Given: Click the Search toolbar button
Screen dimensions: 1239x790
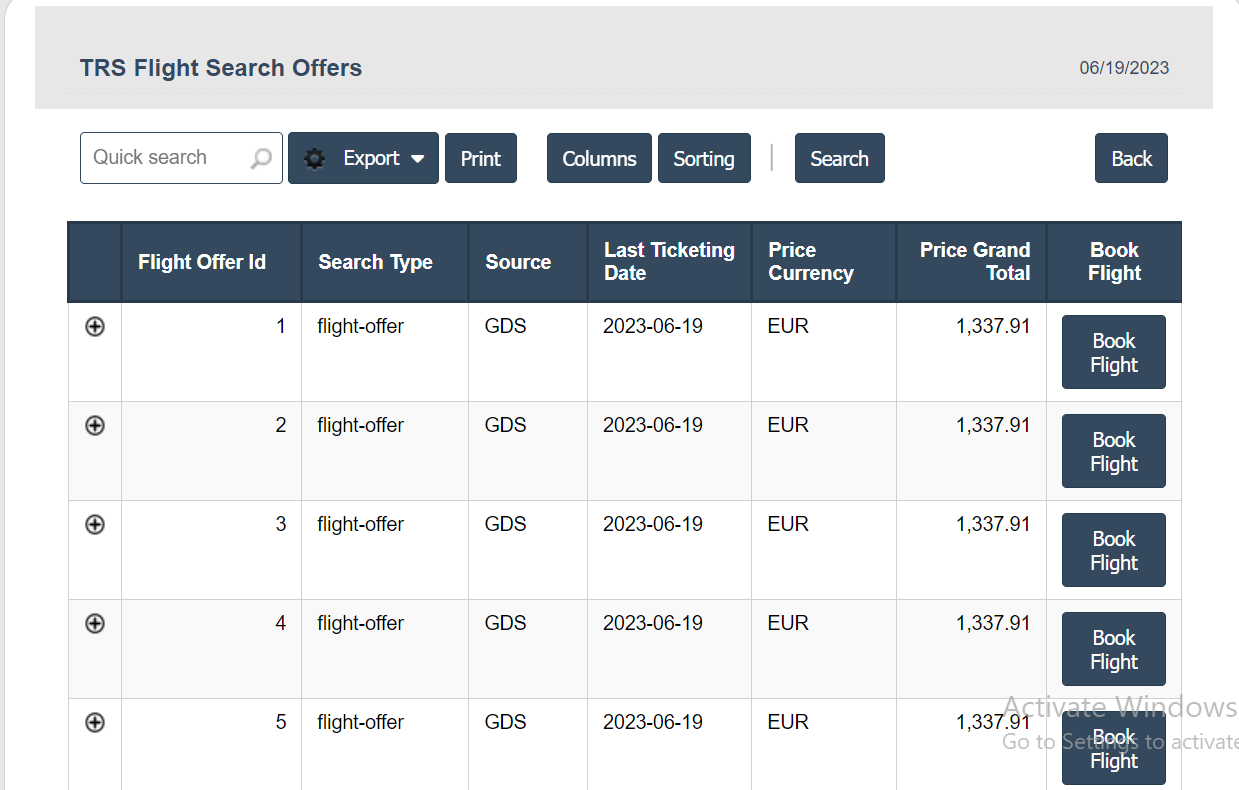Looking at the screenshot, I should (839, 159).
